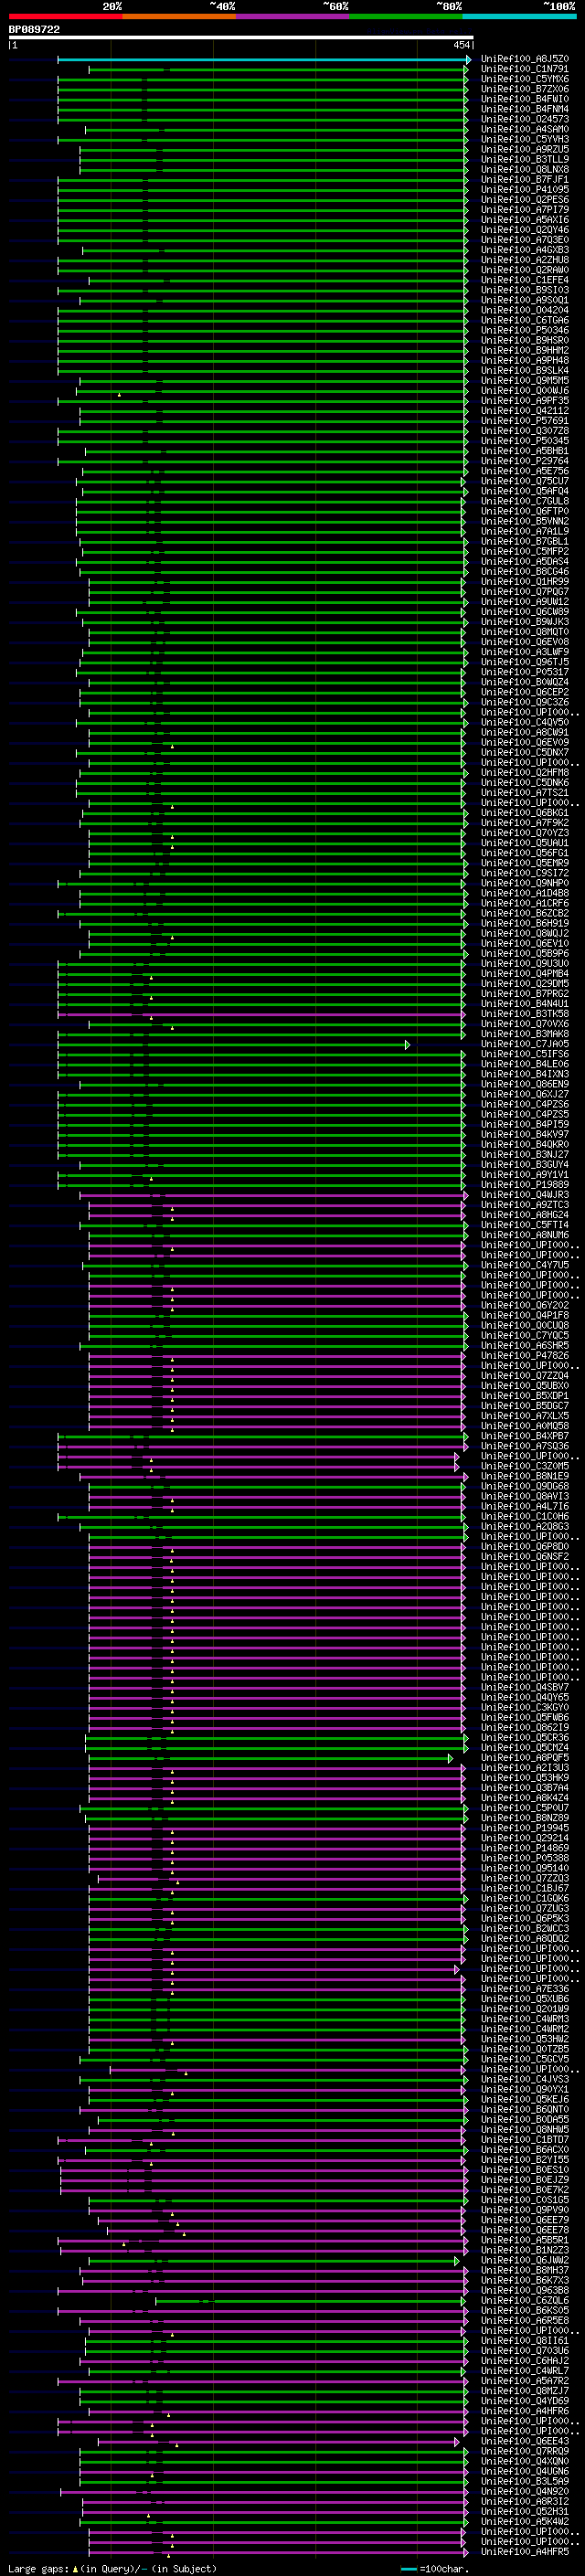Click the green ~80% legend segment
The height and width of the screenshot is (2576, 585).
[406, 16]
